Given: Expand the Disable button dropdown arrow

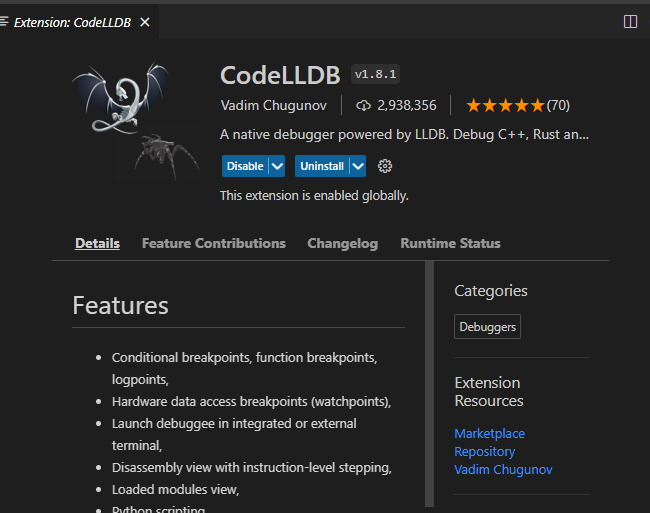Looking at the screenshot, I should coord(277,166).
